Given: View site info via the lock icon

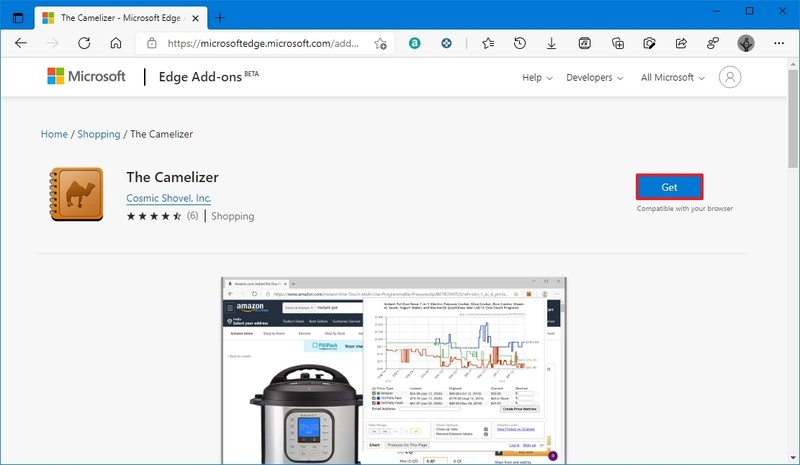Looking at the screenshot, I should tap(152, 43).
